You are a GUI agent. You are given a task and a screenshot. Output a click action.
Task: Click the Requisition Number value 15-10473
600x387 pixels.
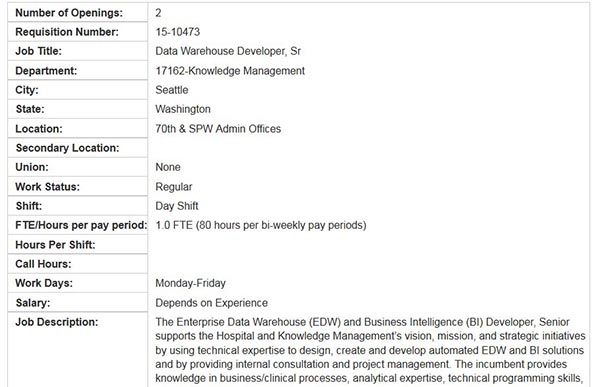click(178, 32)
